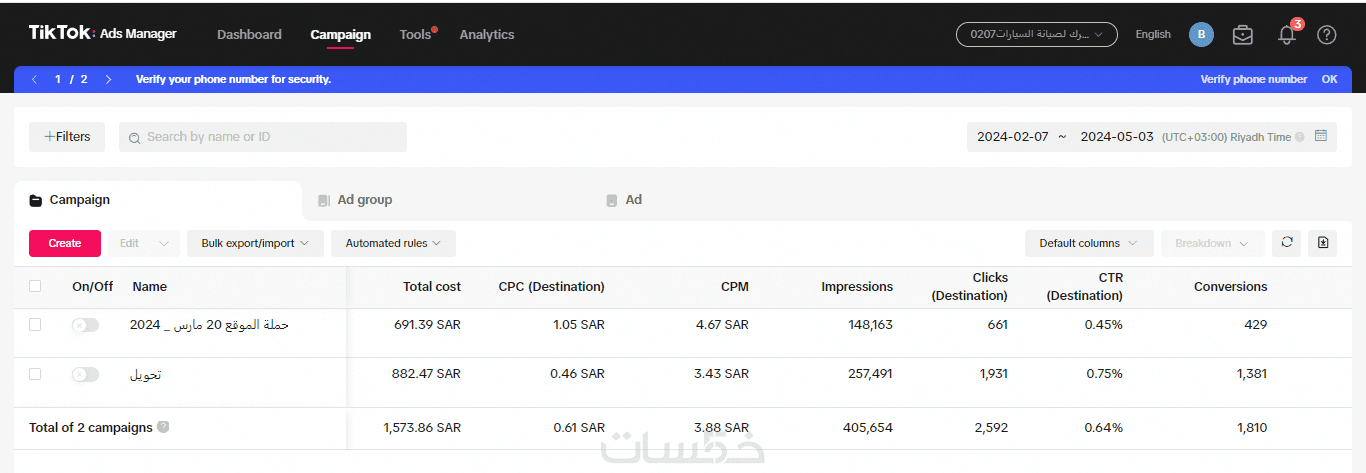Click the Search by name or ID field
The width and height of the screenshot is (1366, 473).
point(263,137)
